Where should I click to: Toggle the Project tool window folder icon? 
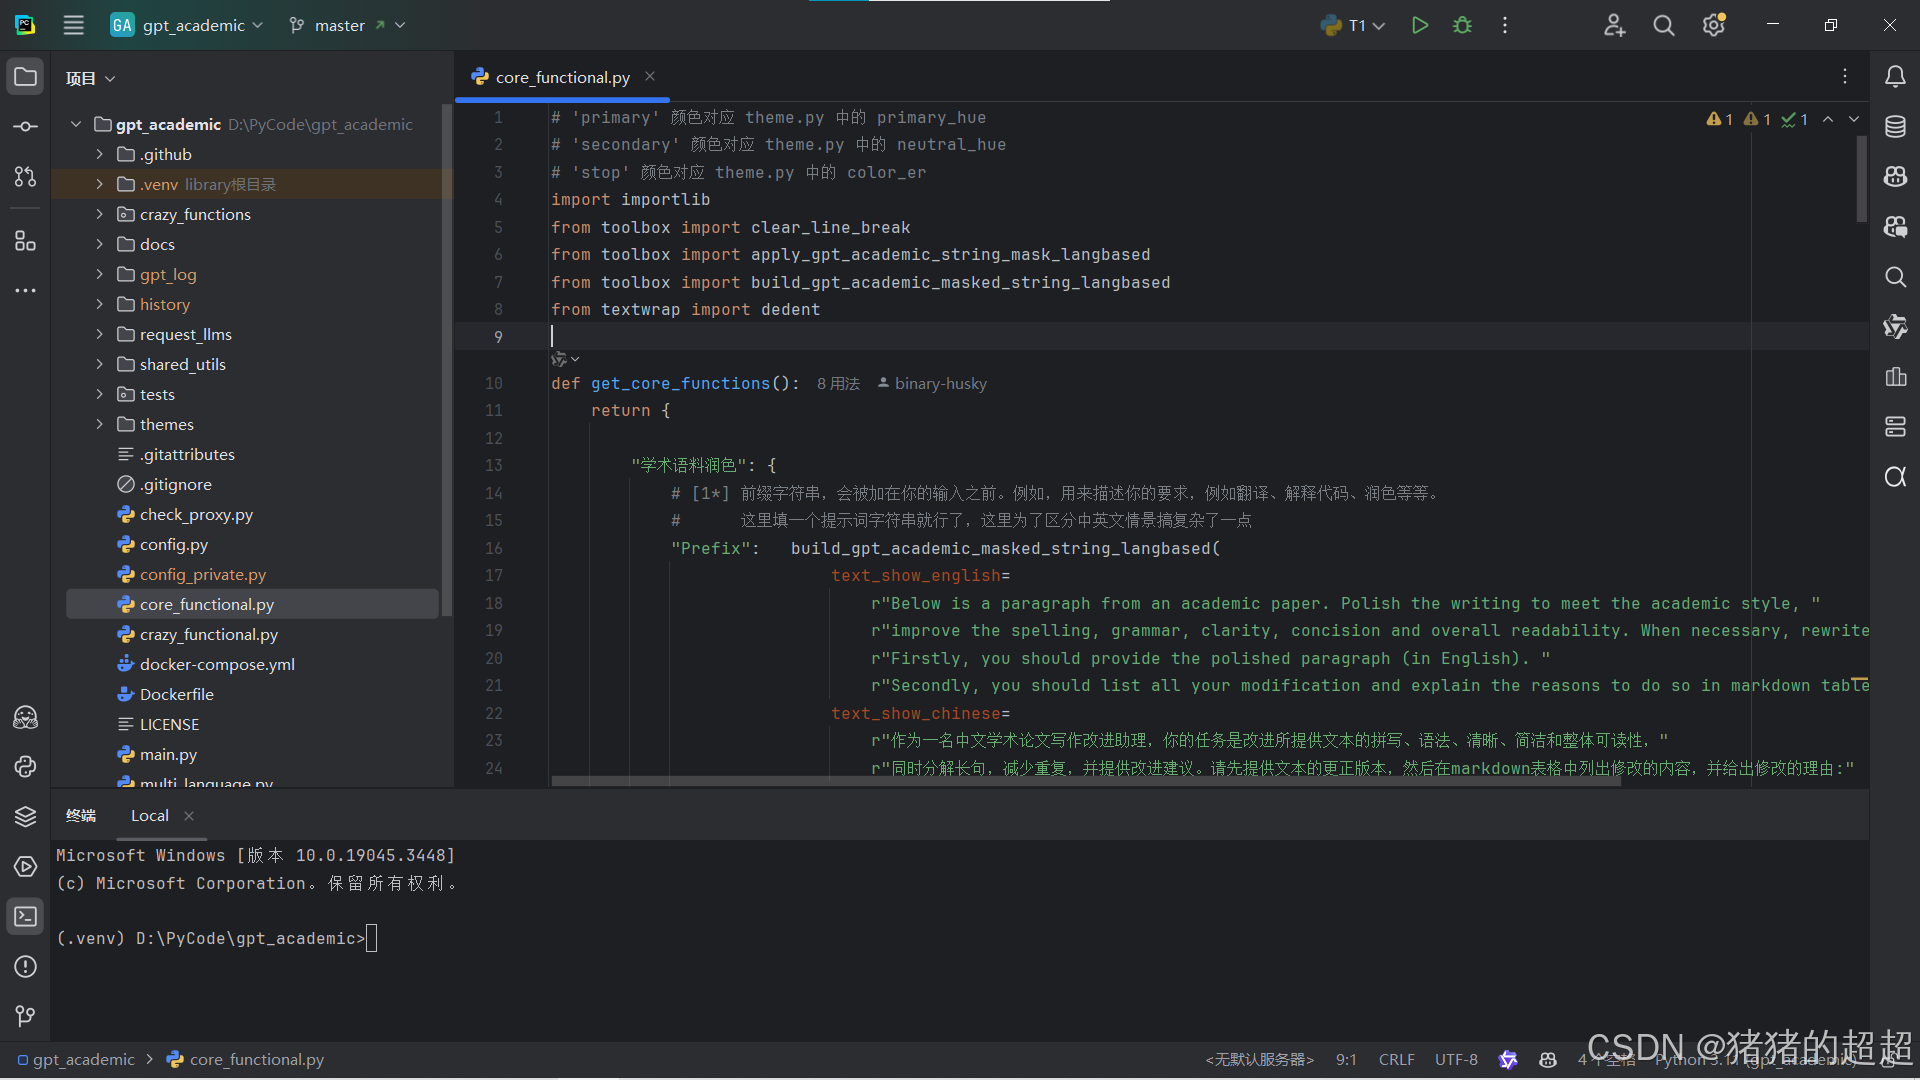(25, 77)
